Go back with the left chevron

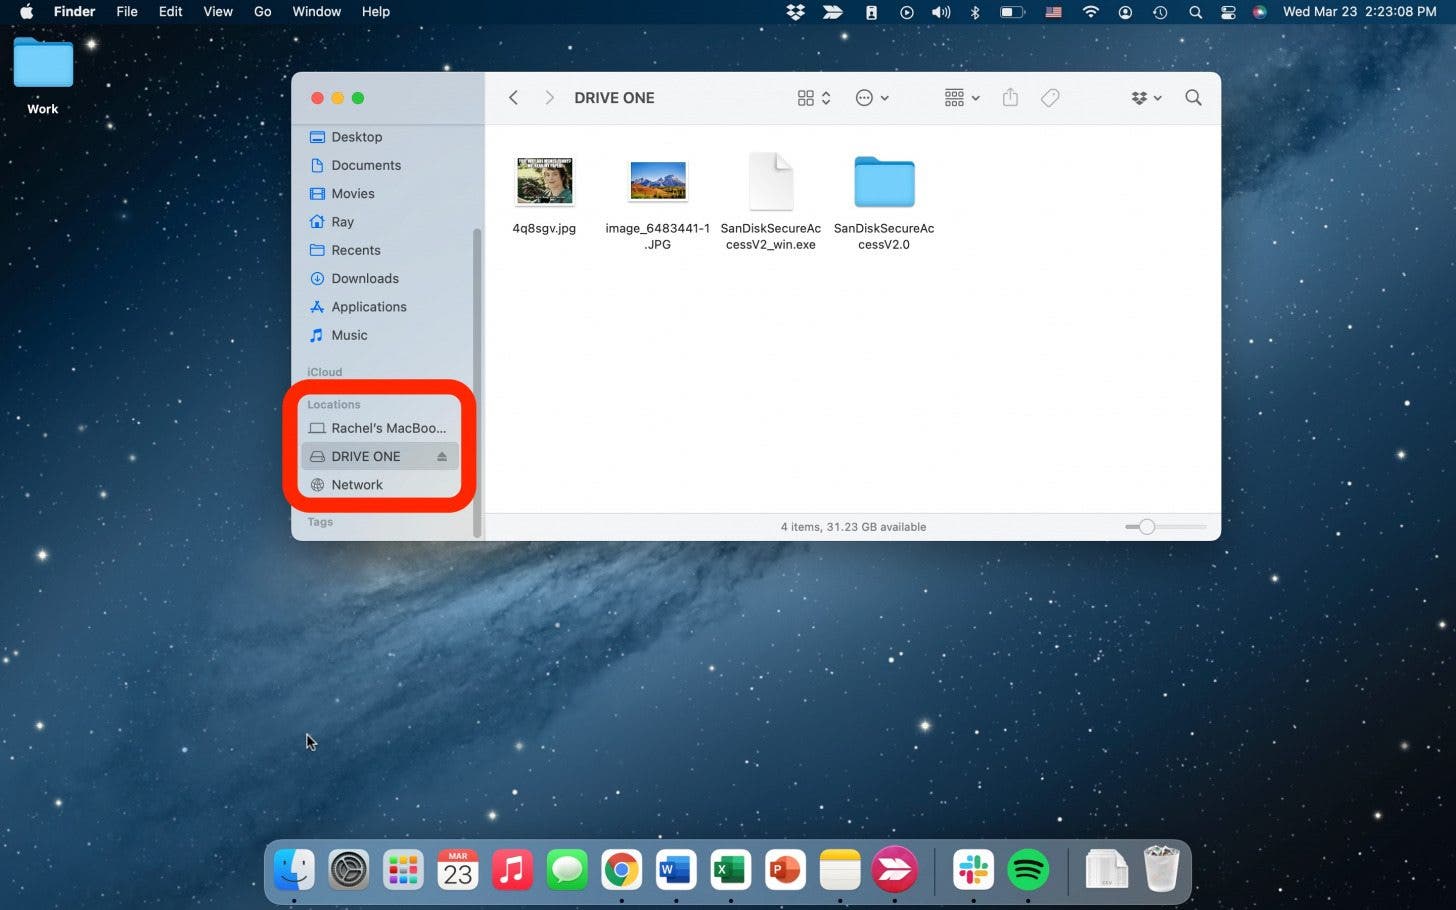click(513, 98)
